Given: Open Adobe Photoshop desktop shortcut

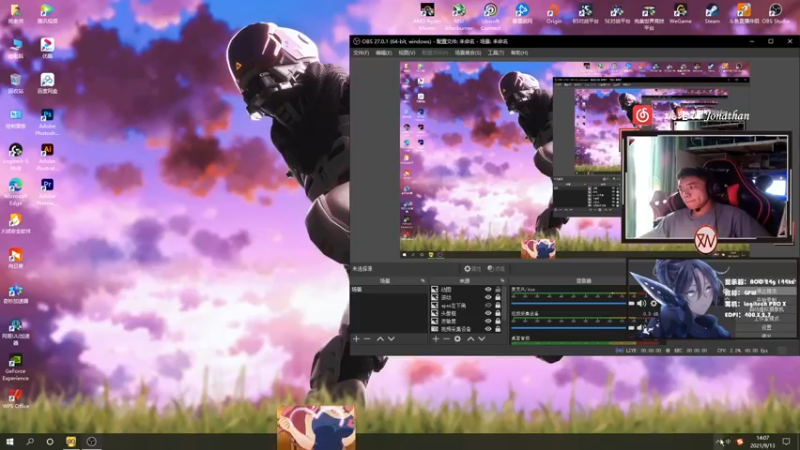Looking at the screenshot, I should (47, 122).
